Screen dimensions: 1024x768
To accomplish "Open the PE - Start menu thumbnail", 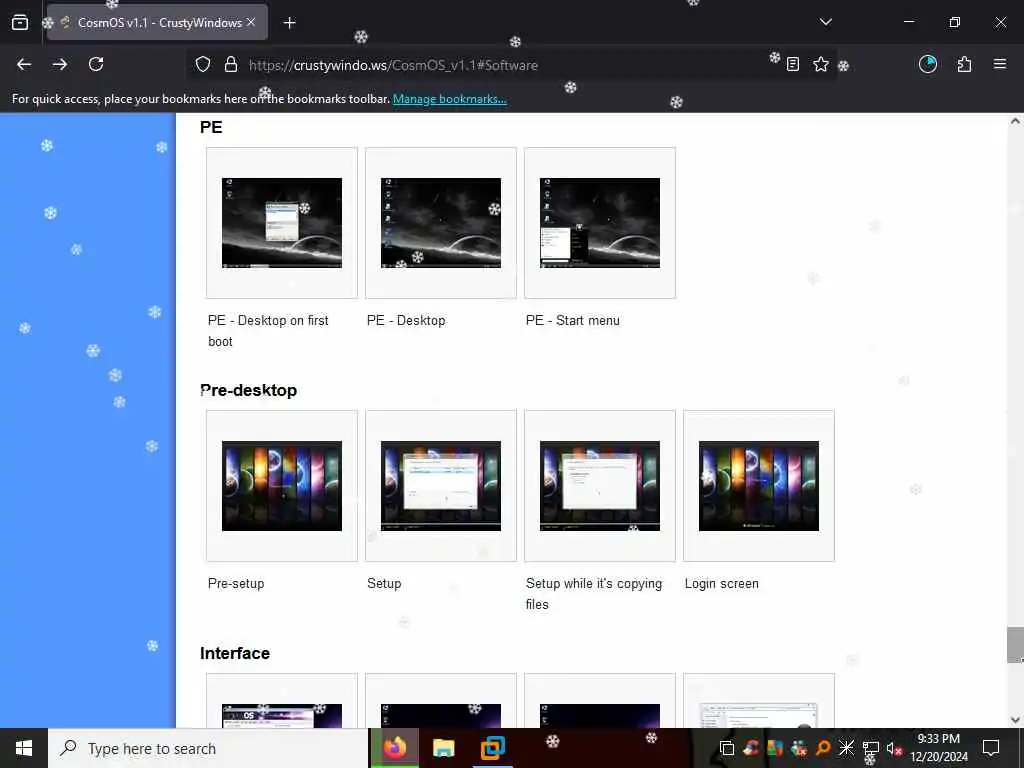I will coord(600,223).
